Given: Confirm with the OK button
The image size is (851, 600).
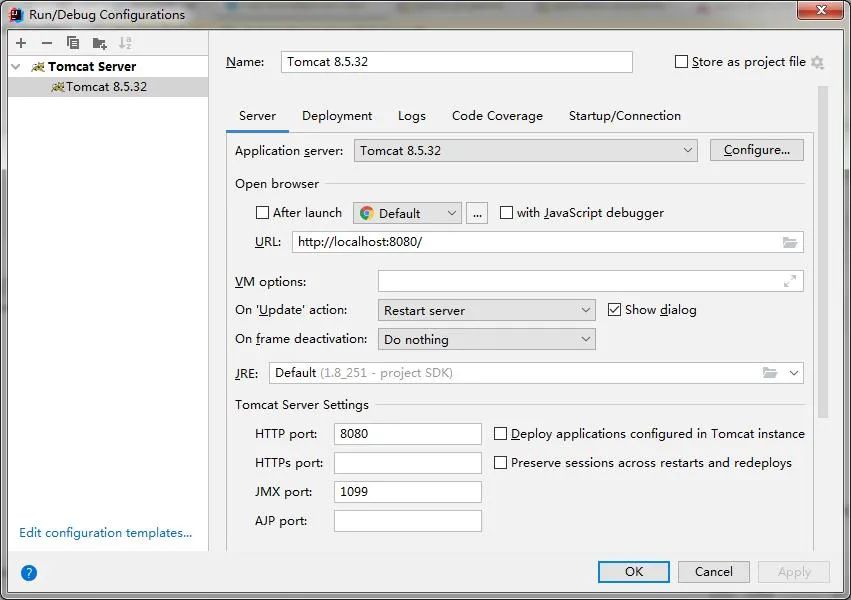Looking at the screenshot, I should [x=633, y=572].
